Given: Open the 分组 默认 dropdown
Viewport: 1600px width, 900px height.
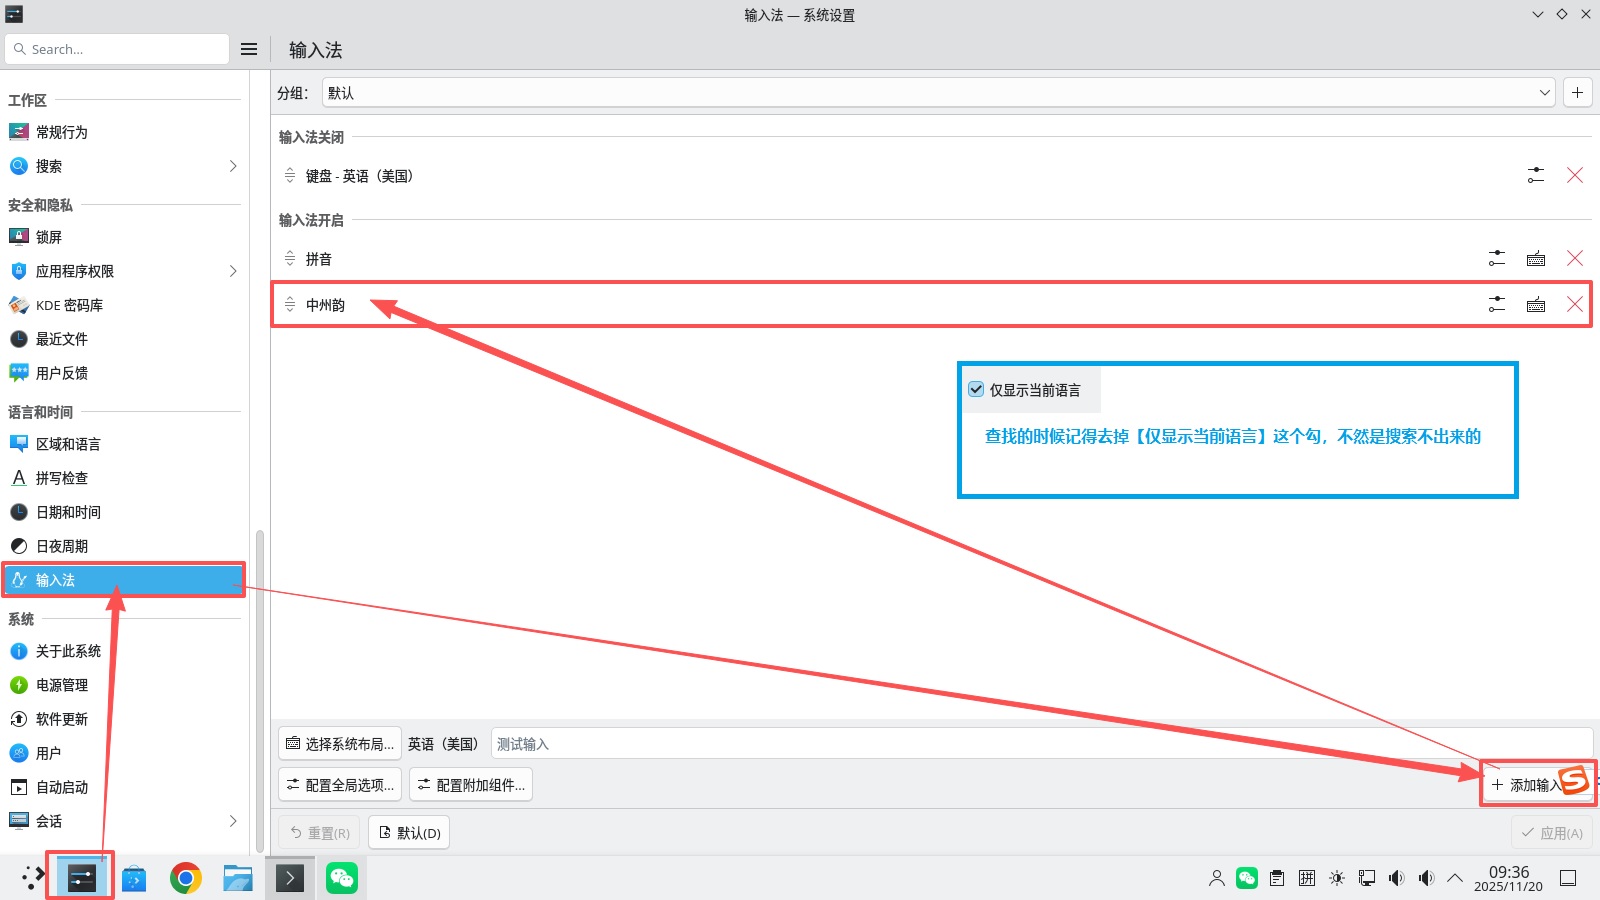Looking at the screenshot, I should pos(938,93).
